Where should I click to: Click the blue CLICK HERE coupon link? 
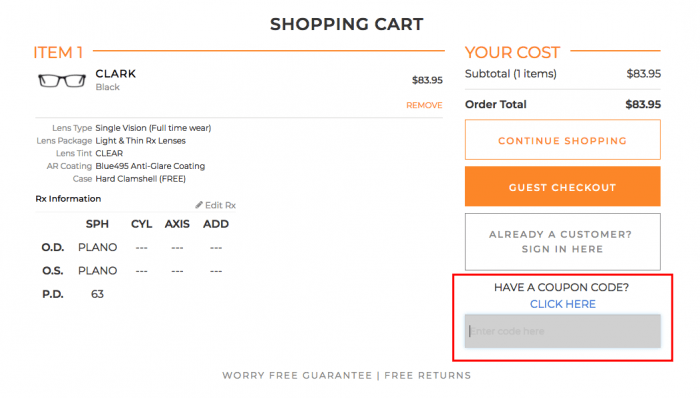[562, 304]
